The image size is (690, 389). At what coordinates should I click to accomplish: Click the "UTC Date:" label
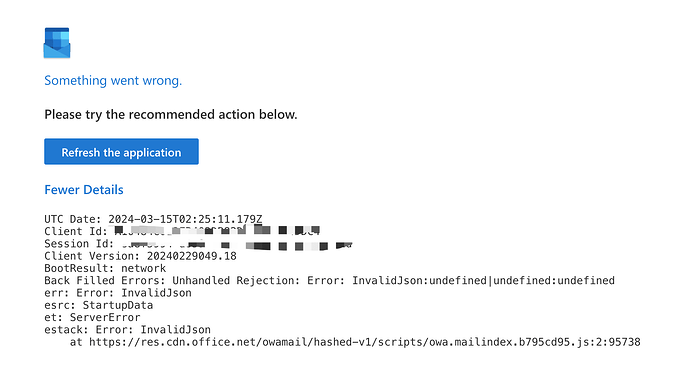[x=73, y=219]
